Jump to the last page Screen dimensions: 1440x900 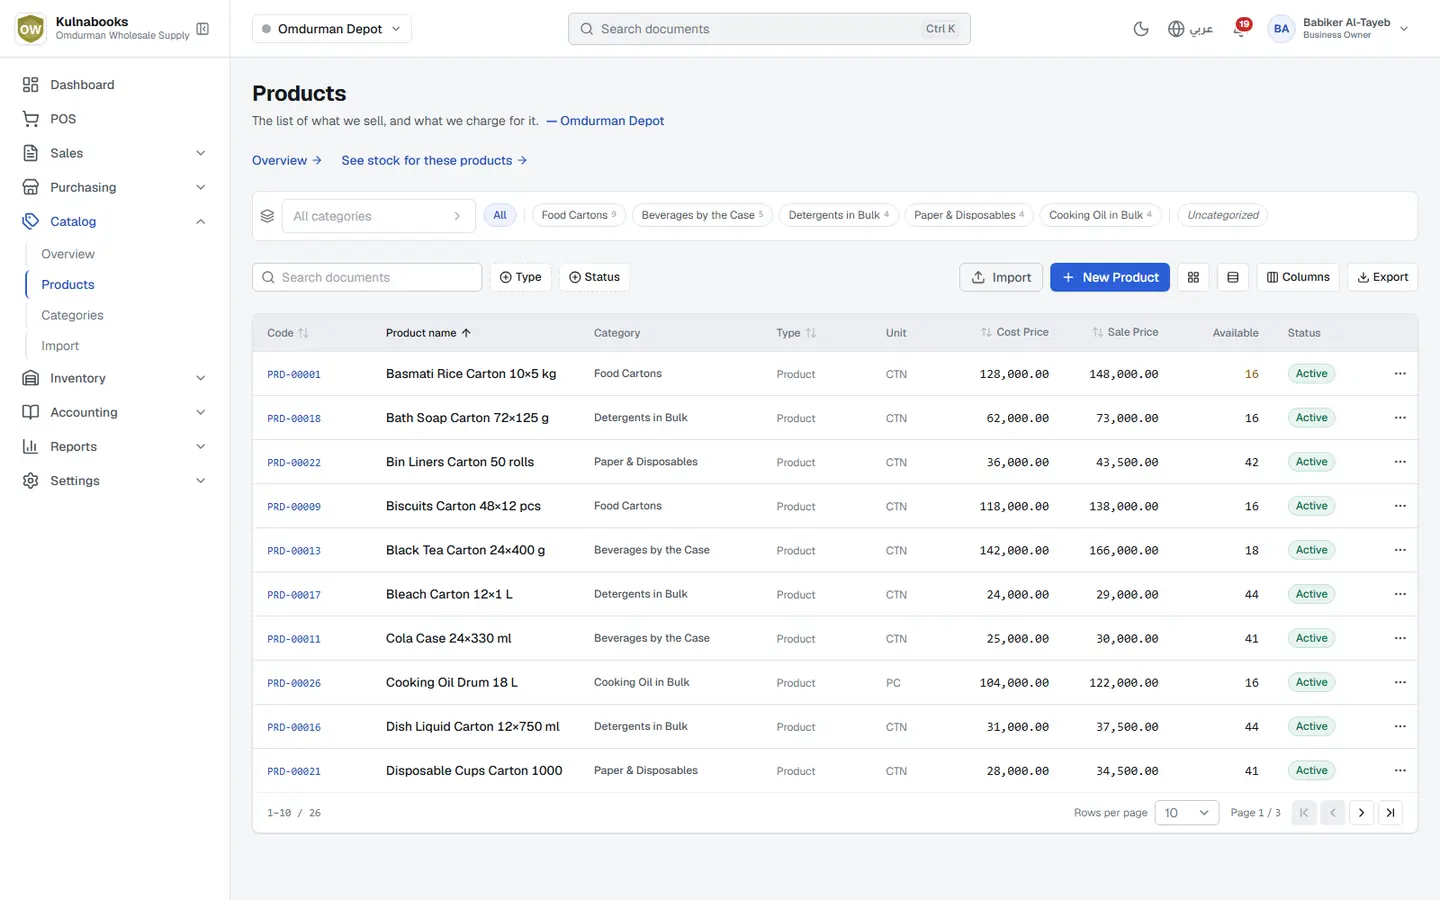click(x=1391, y=813)
